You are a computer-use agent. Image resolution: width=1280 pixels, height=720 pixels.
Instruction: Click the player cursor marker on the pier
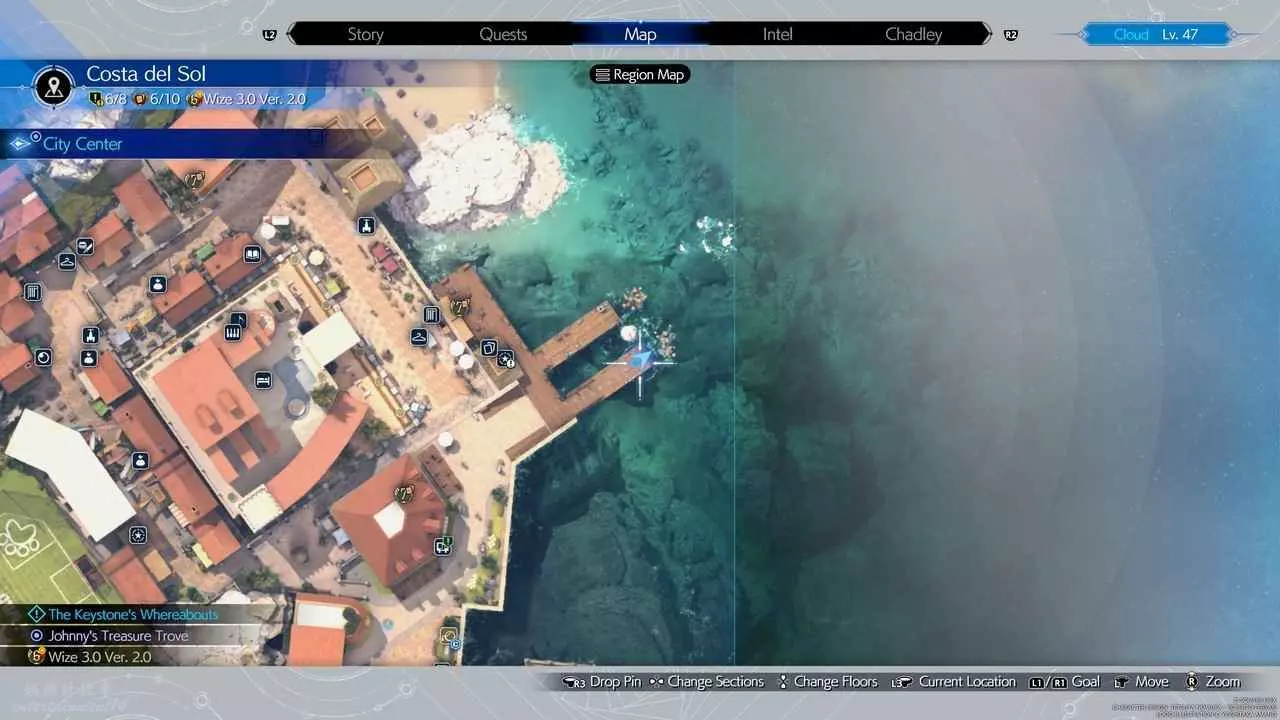[x=641, y=361]
